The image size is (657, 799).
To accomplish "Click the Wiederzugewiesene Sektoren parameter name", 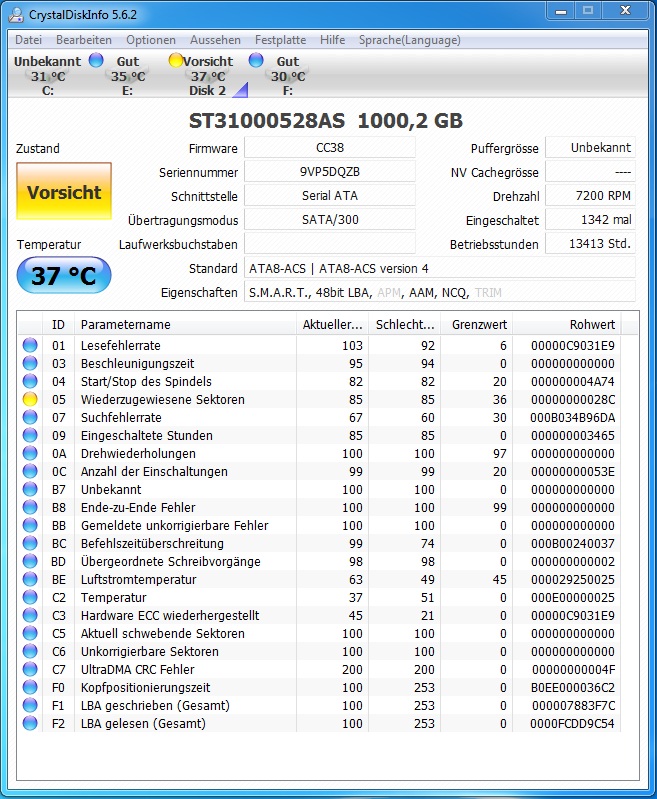I will [163, 400].
